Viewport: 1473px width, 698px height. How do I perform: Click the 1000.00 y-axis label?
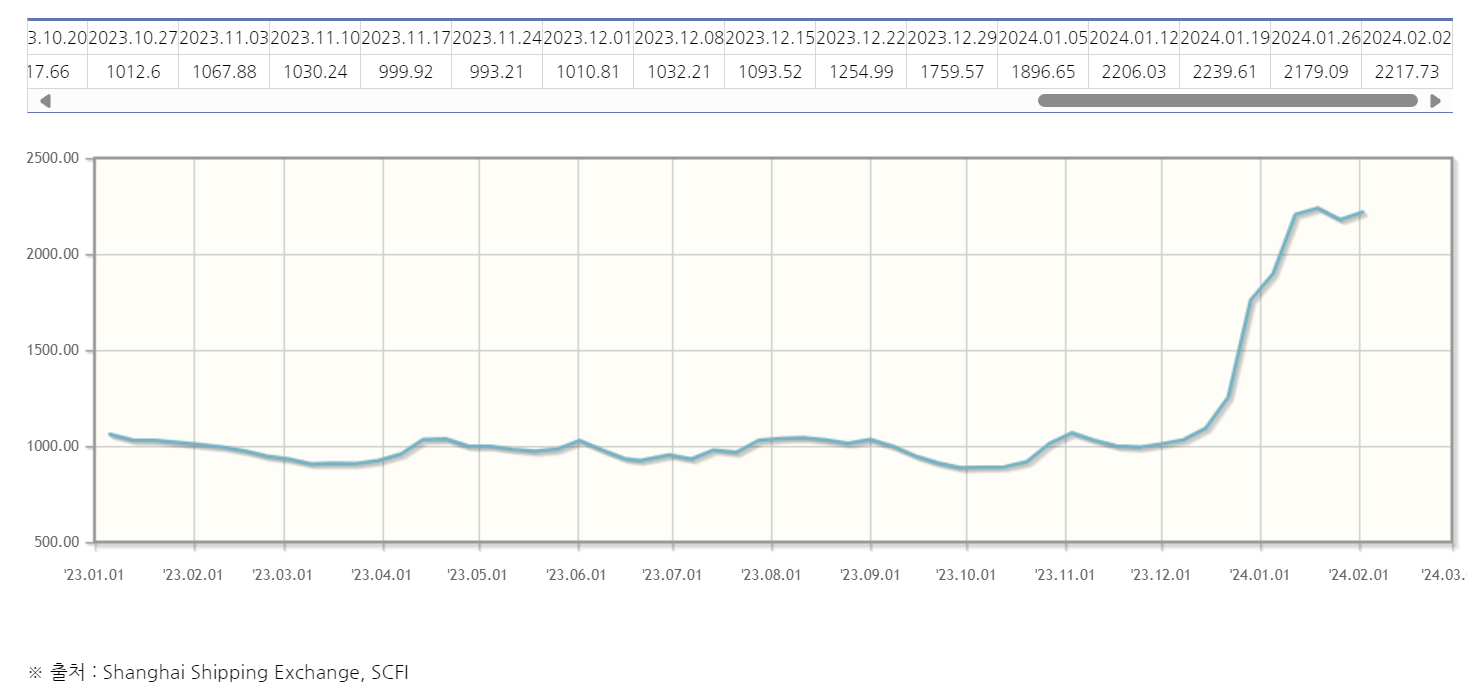[54, 447]
